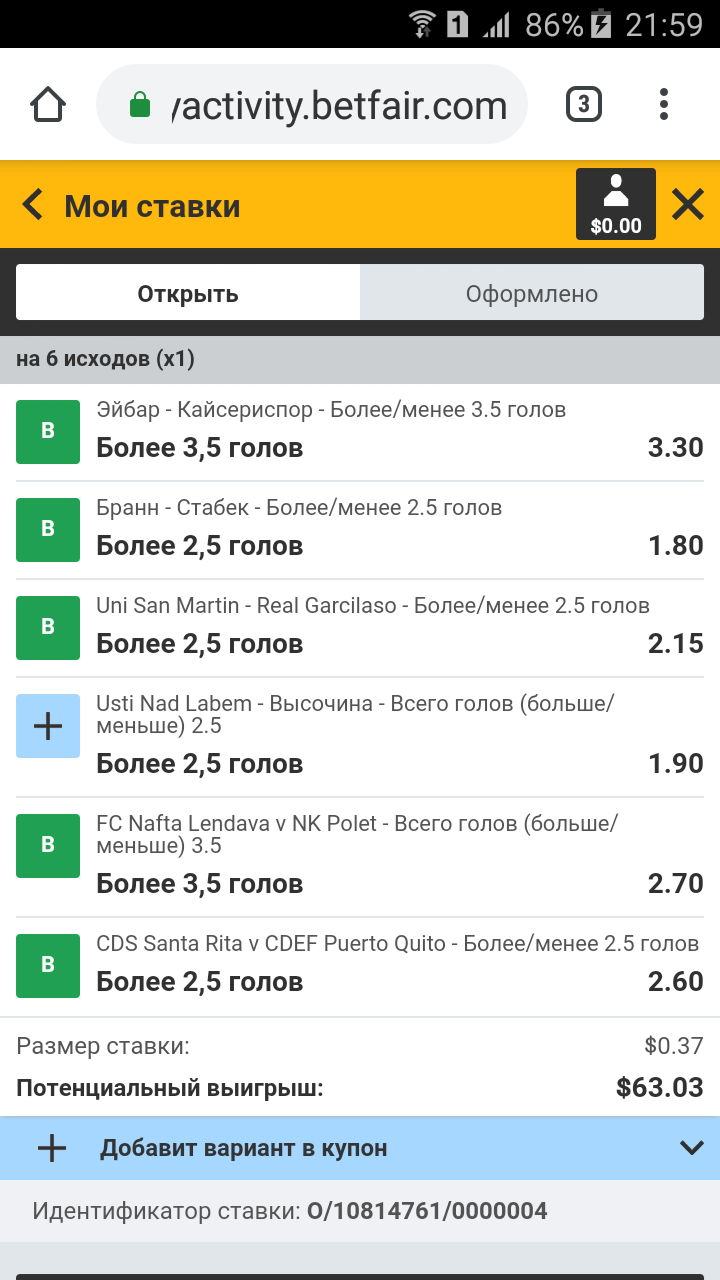The image size is (720, 1280).
Task: Open the Chrome three-dot menu
Action: click(x=664, y=104)
